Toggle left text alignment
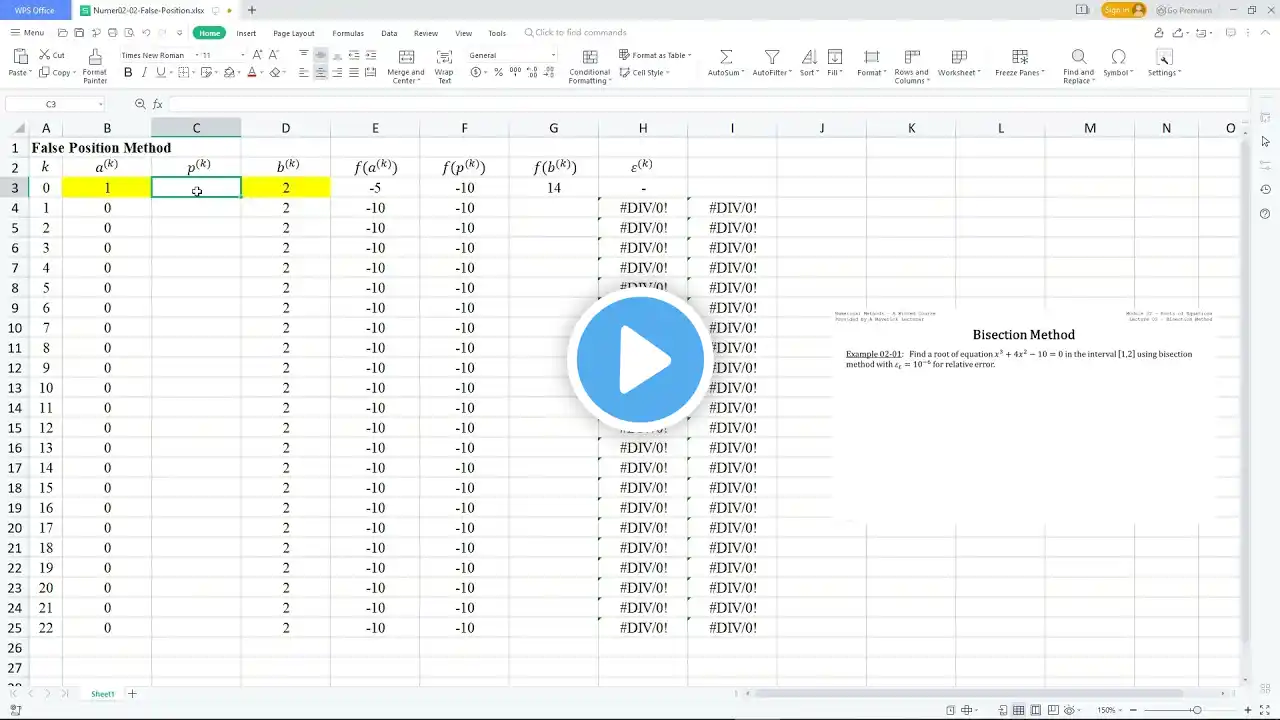This screenshot has height=720, width=1280. point(304,72)
